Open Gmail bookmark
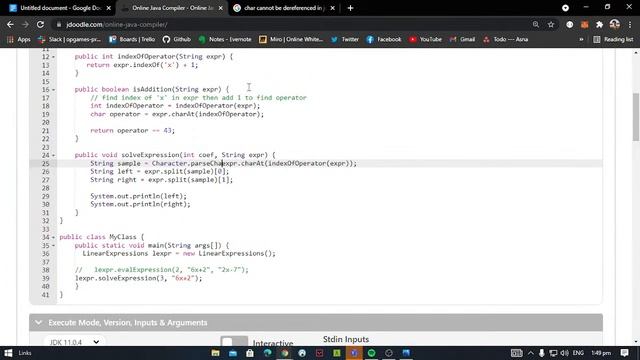The image size is (640, 360). [x=462, y=39]
